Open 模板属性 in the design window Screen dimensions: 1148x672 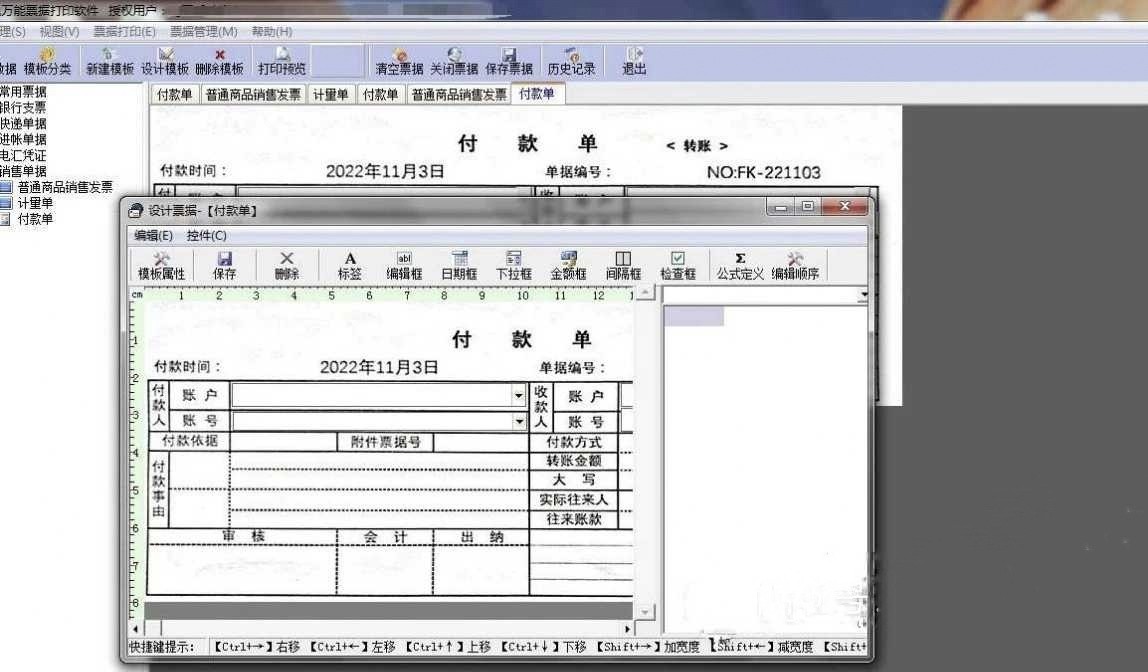pyautogui.click(x=162, y=266)
